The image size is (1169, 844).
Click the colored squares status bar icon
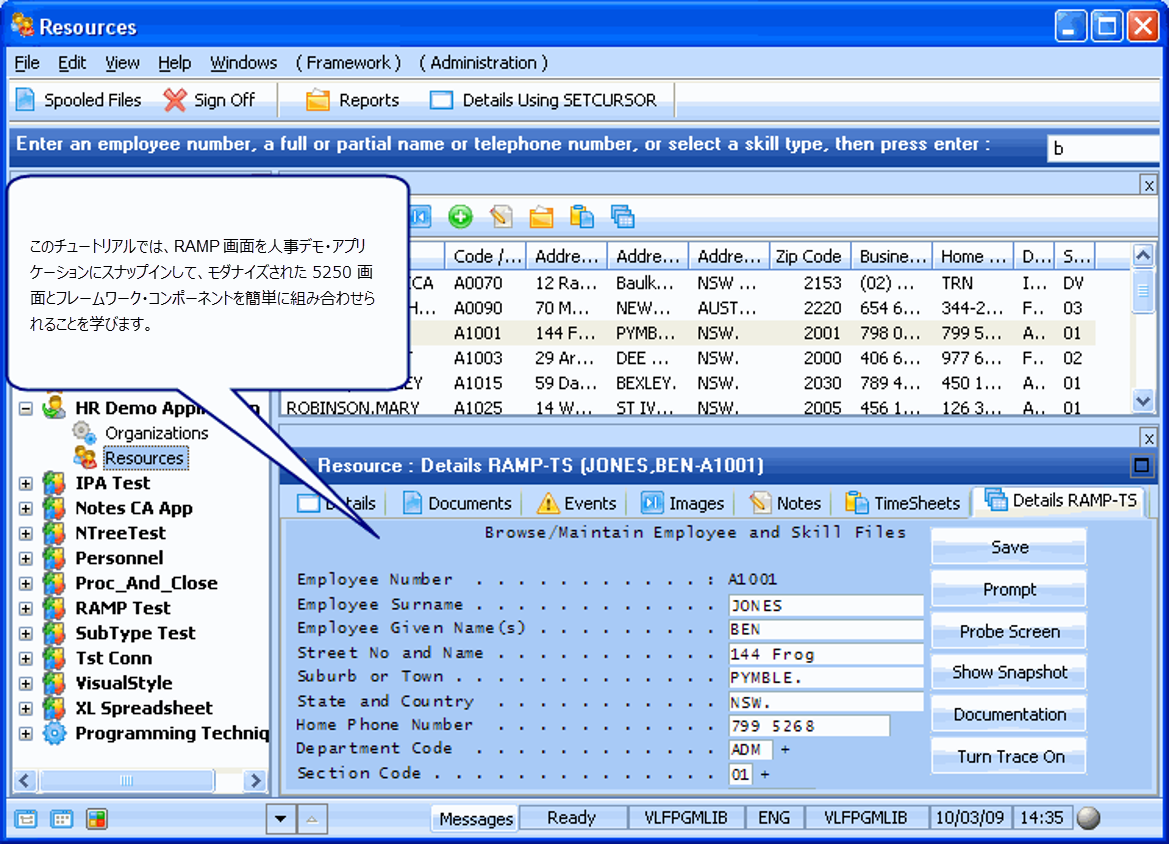96,819
